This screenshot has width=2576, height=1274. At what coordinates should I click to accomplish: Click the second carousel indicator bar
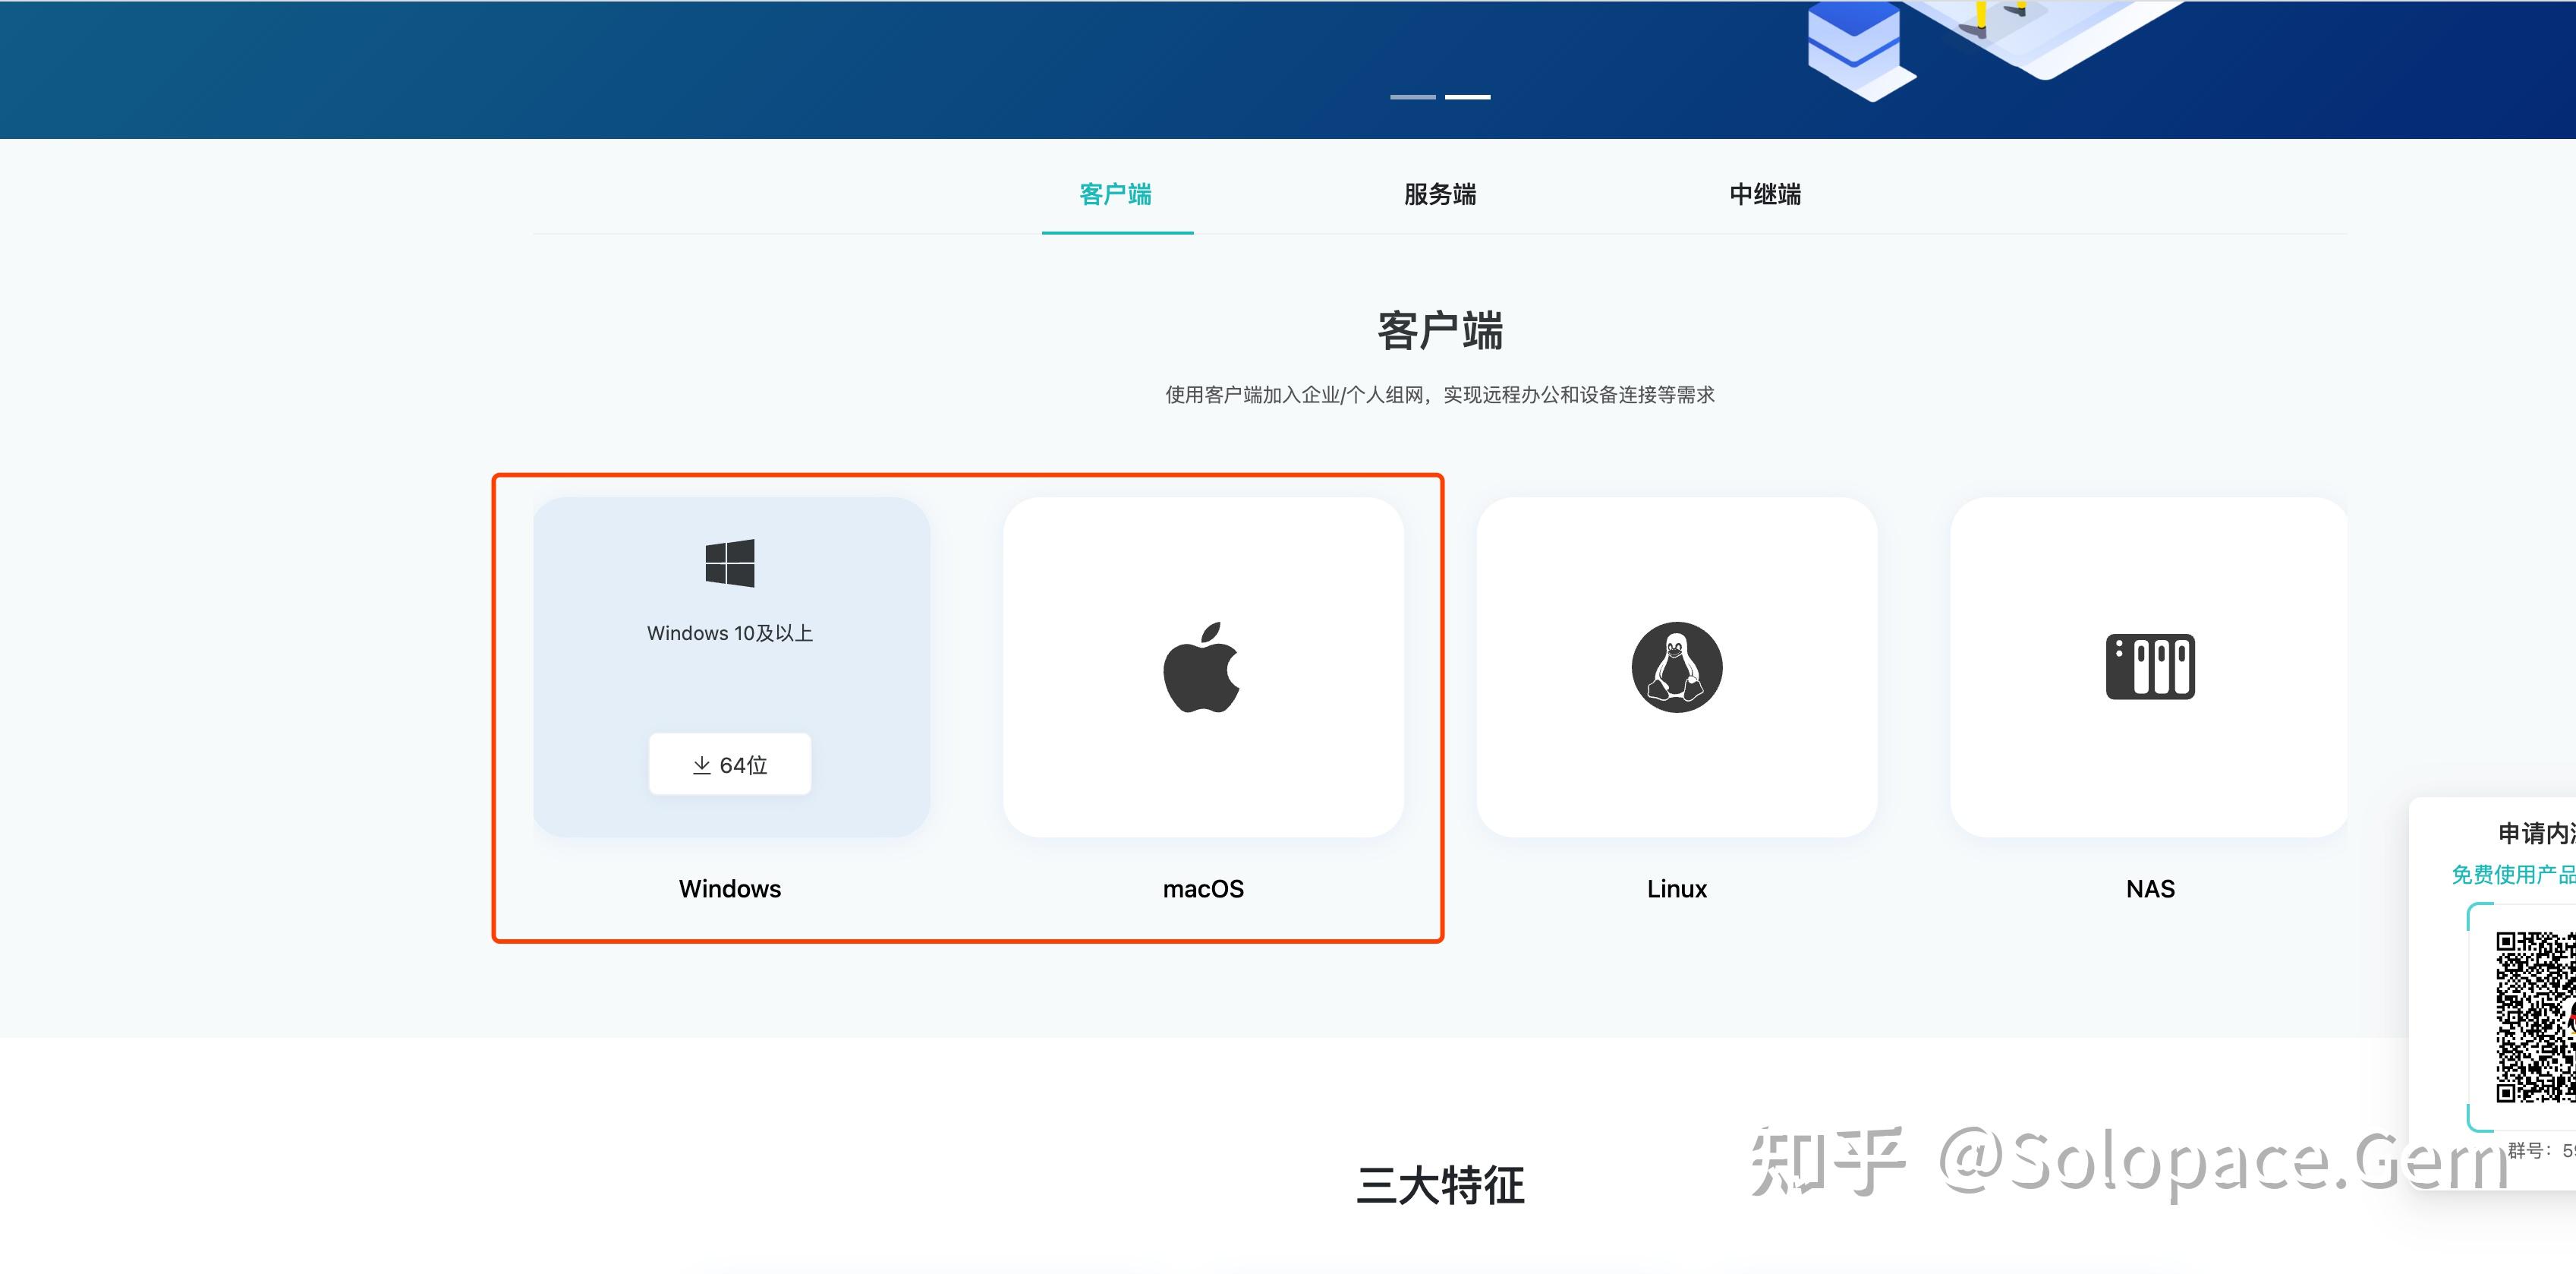click(1467, 97)
